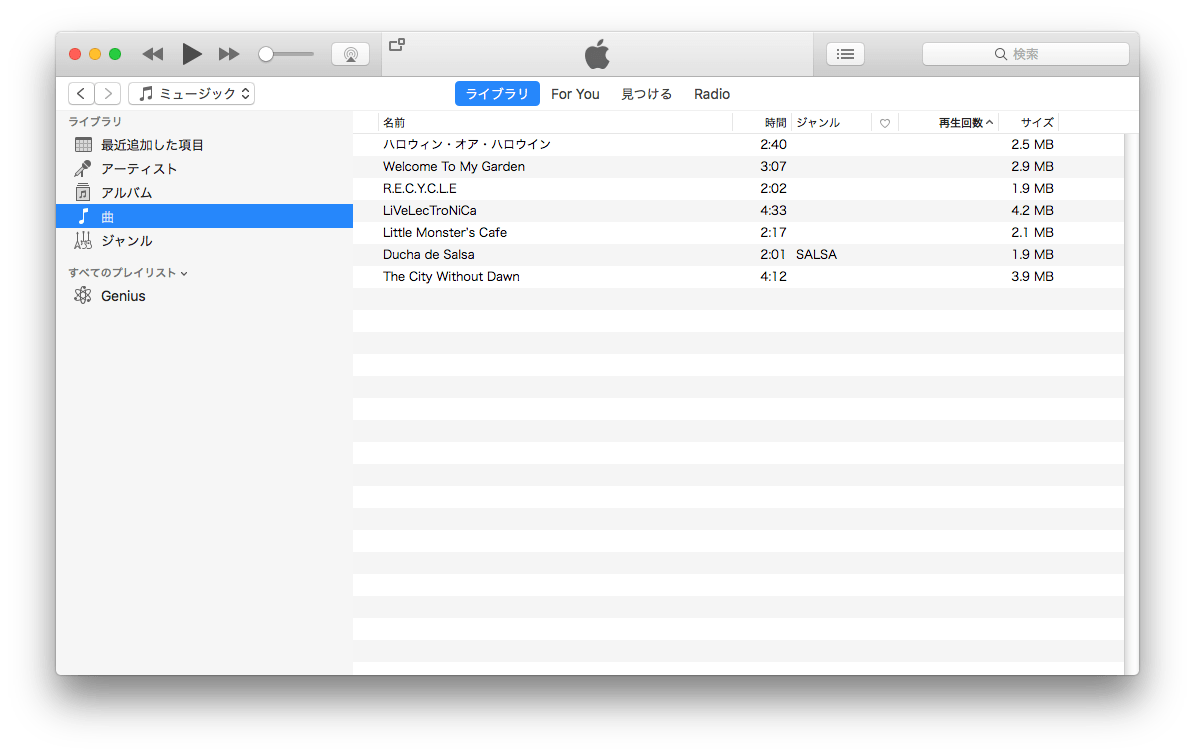
Task: Select song Little Monster's Cafe
Action: click(x=444, y=233)
